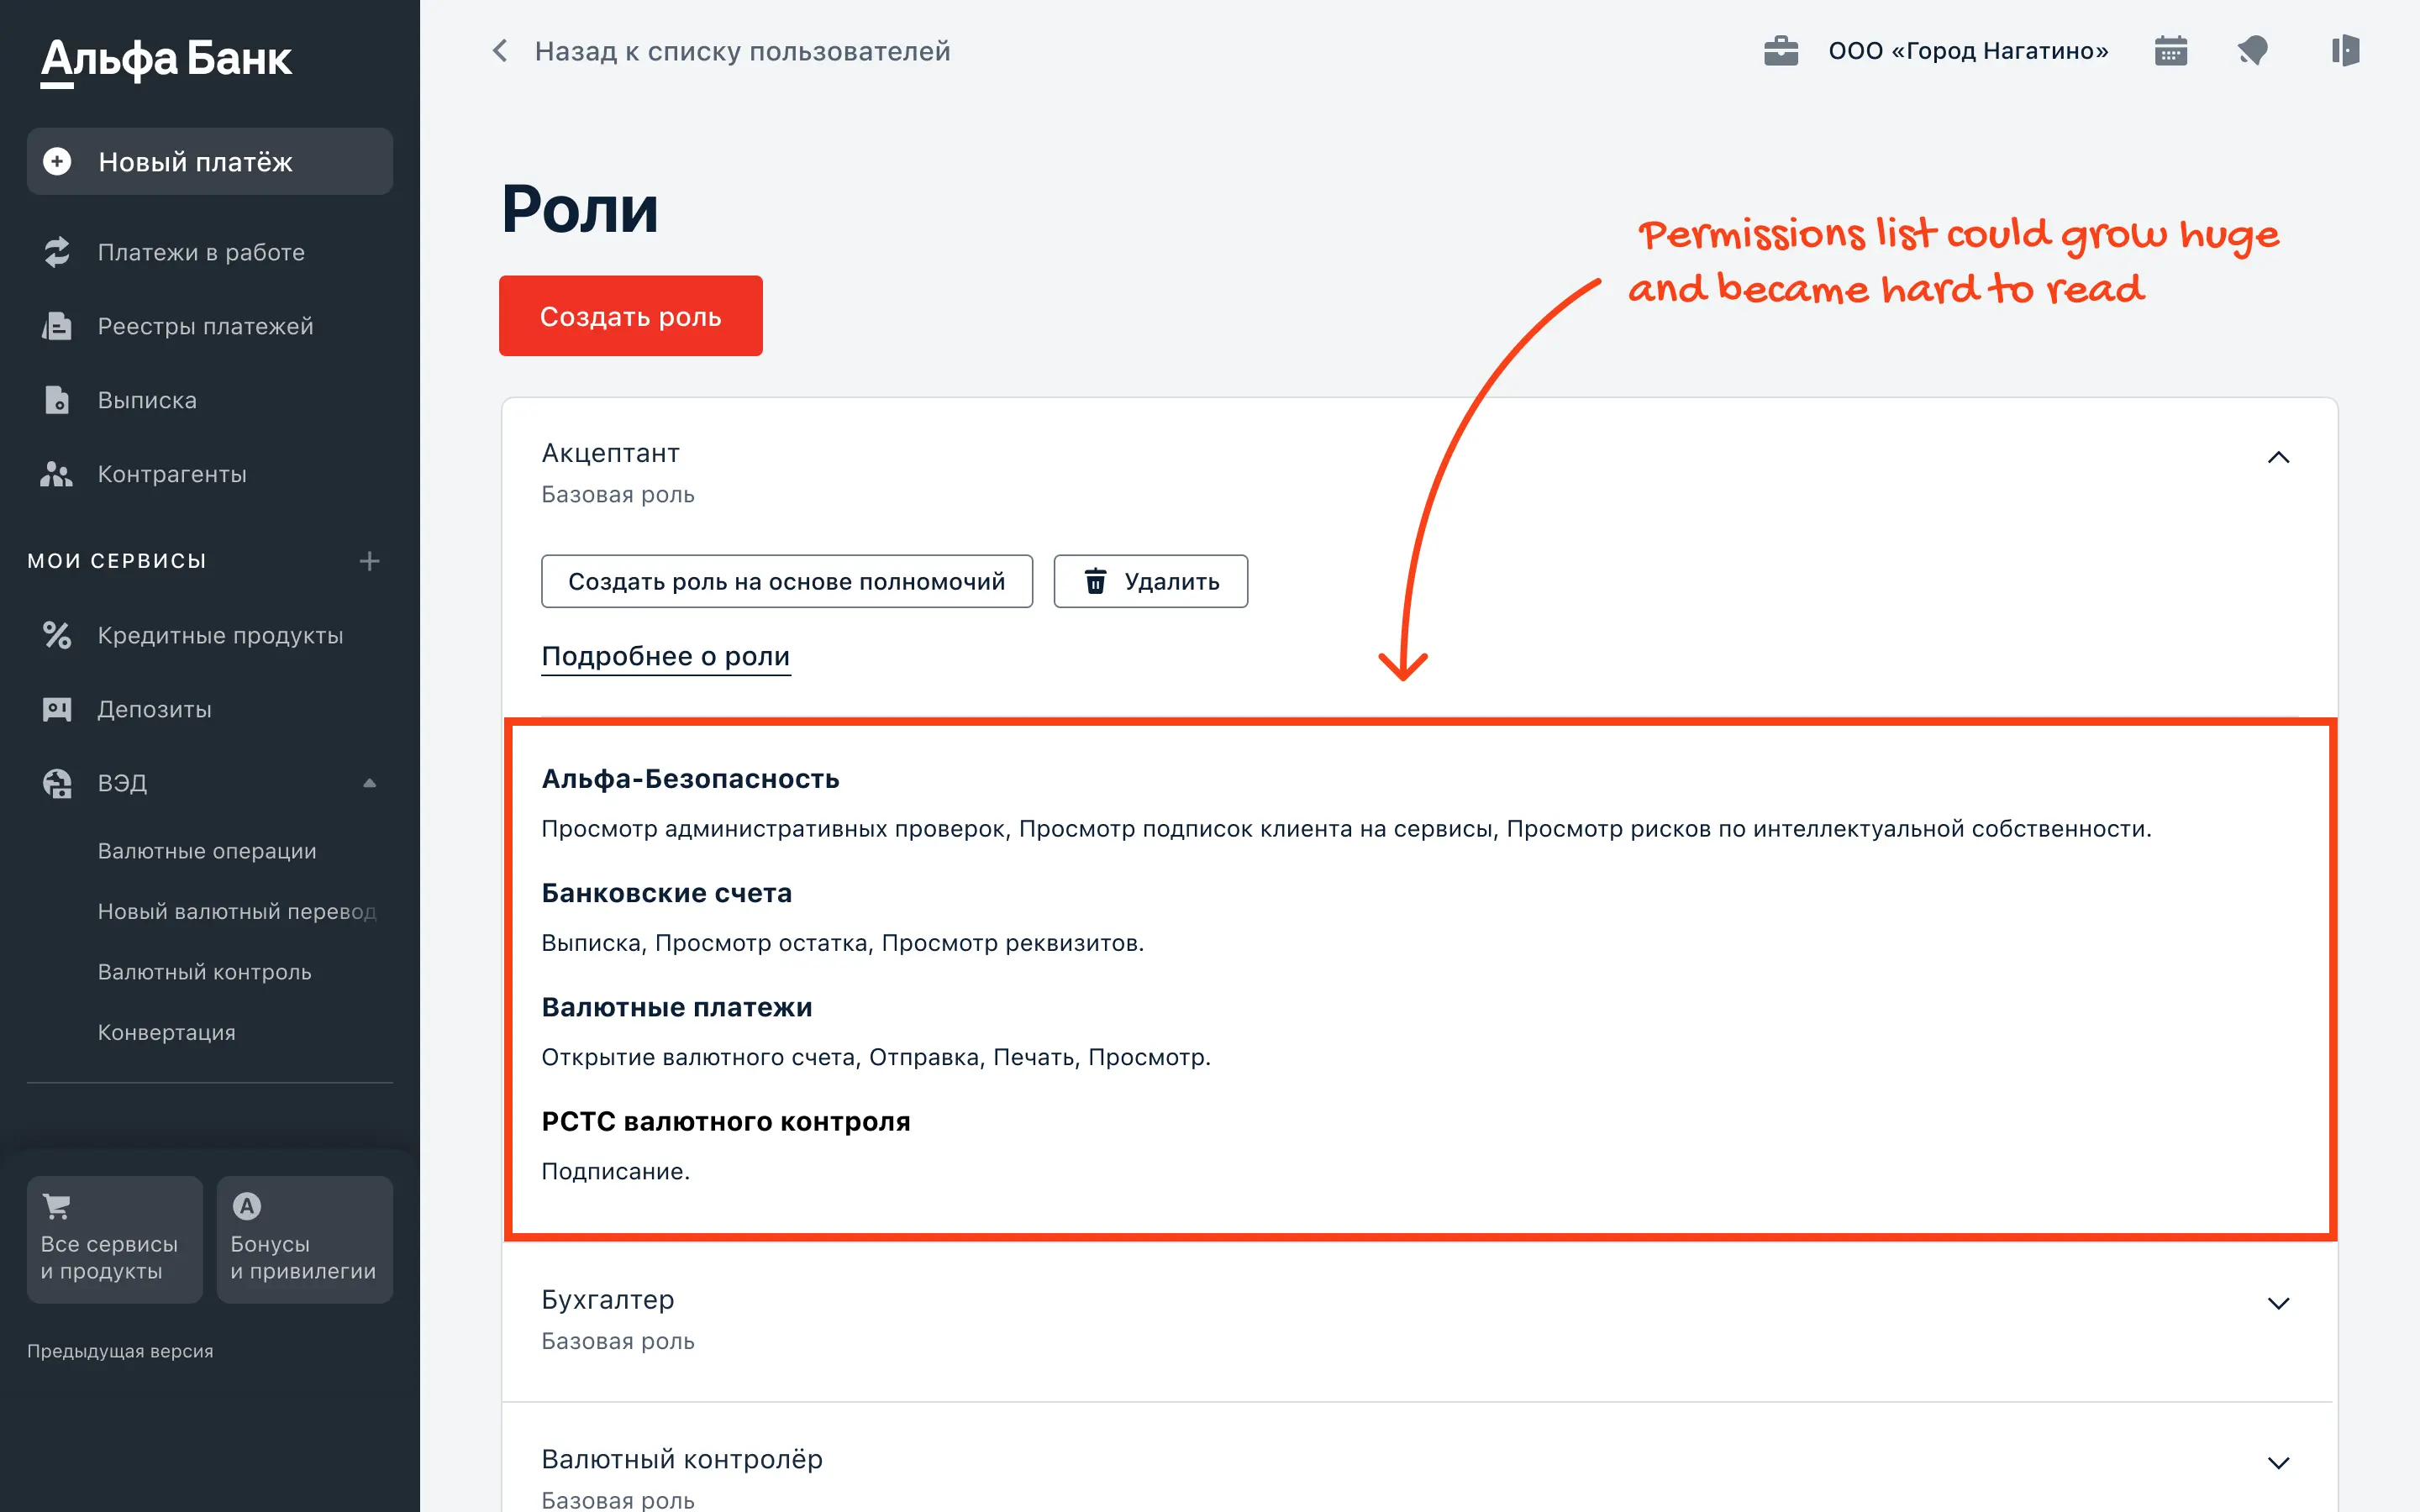This screenshot has height=1512, width=2420.
Task: Collapse the Акцептант role section
Action: [x=2278, y=458]
